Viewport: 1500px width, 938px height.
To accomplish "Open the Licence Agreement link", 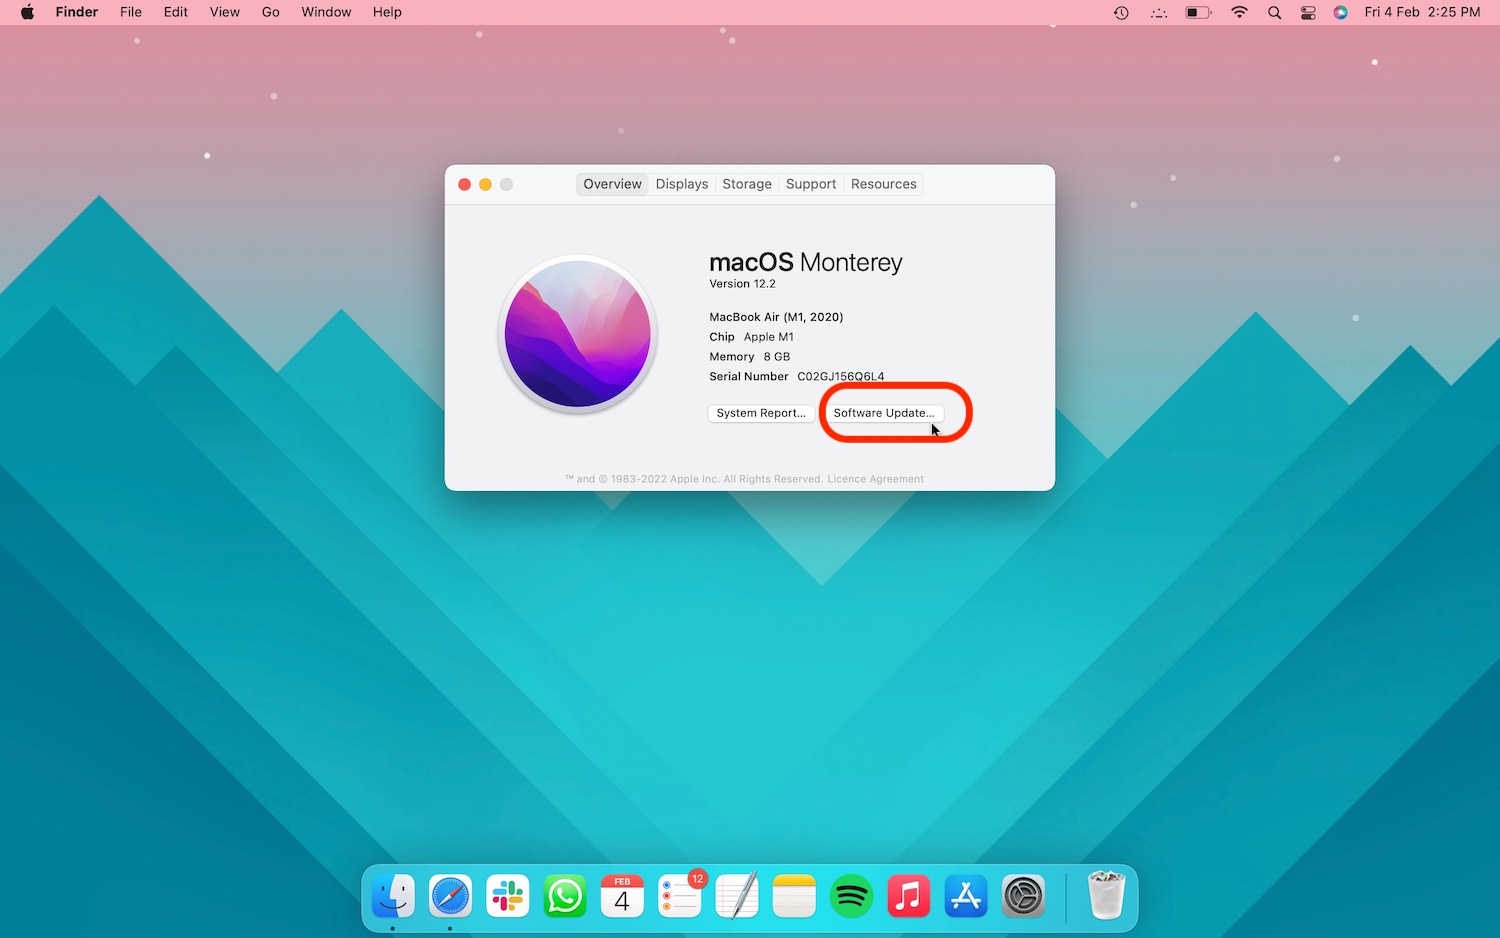I will (876, 479).
